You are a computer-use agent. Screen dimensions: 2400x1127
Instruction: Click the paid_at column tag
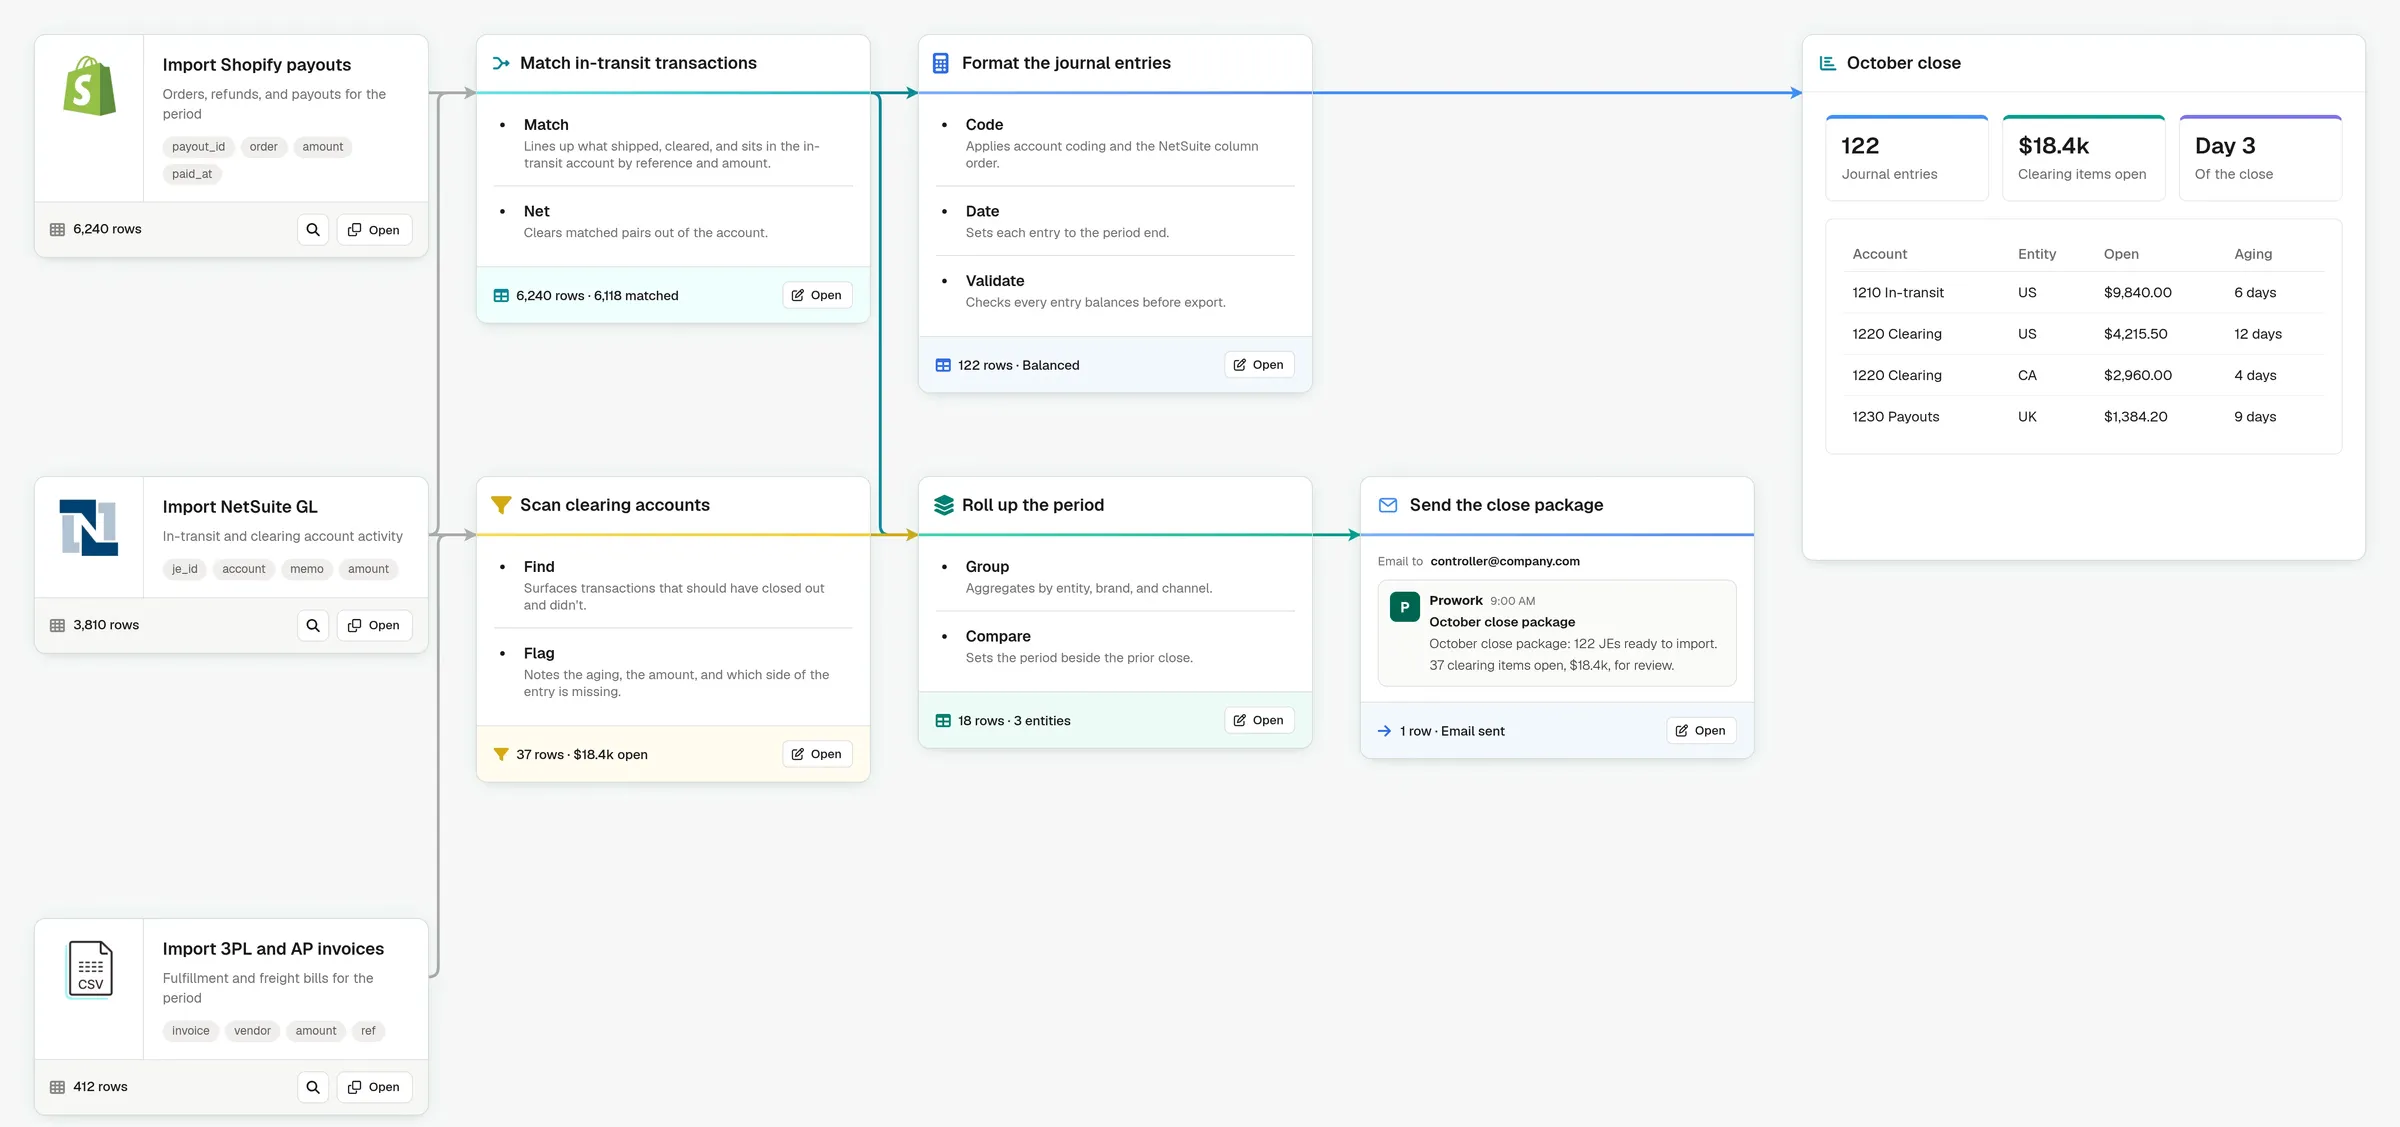192,174
